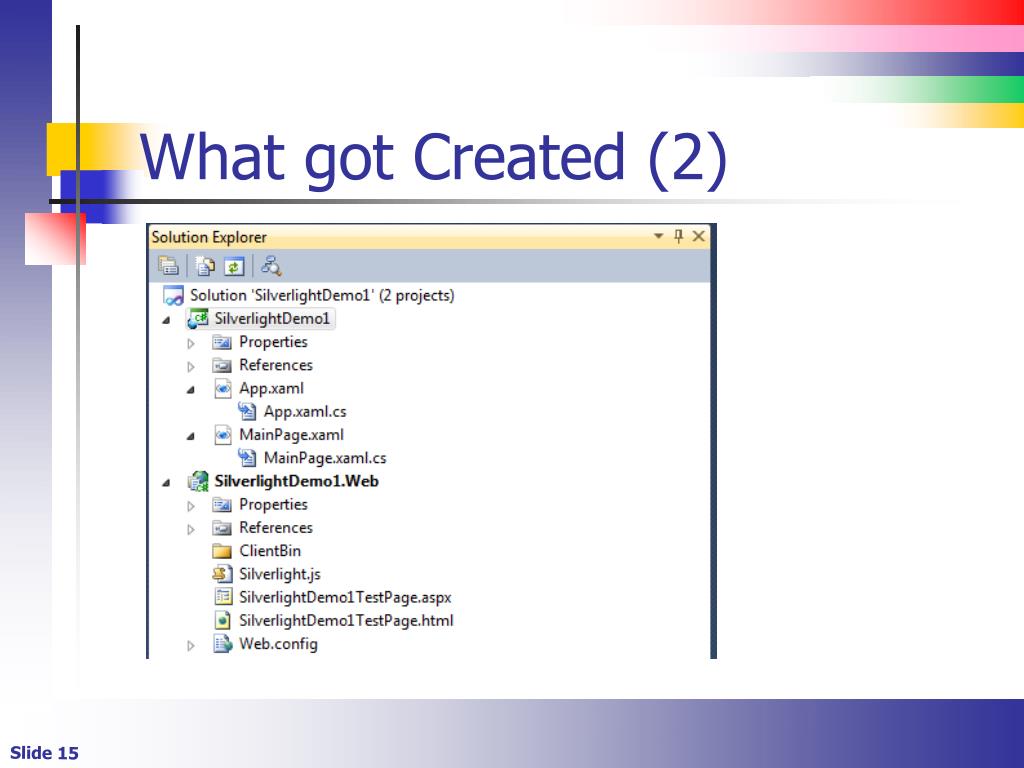Select the SilverlightDemo1 project

click(272, 319)
